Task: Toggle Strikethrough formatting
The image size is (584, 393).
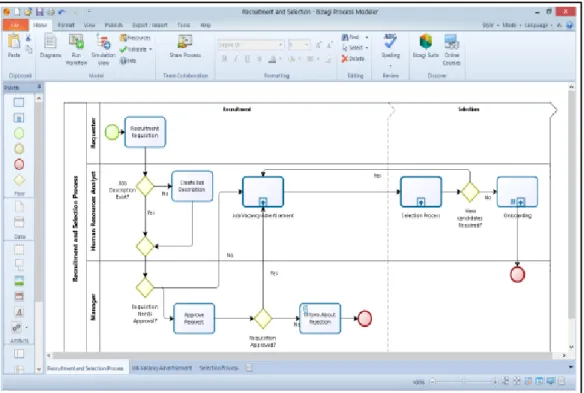Action: (259, 59)
